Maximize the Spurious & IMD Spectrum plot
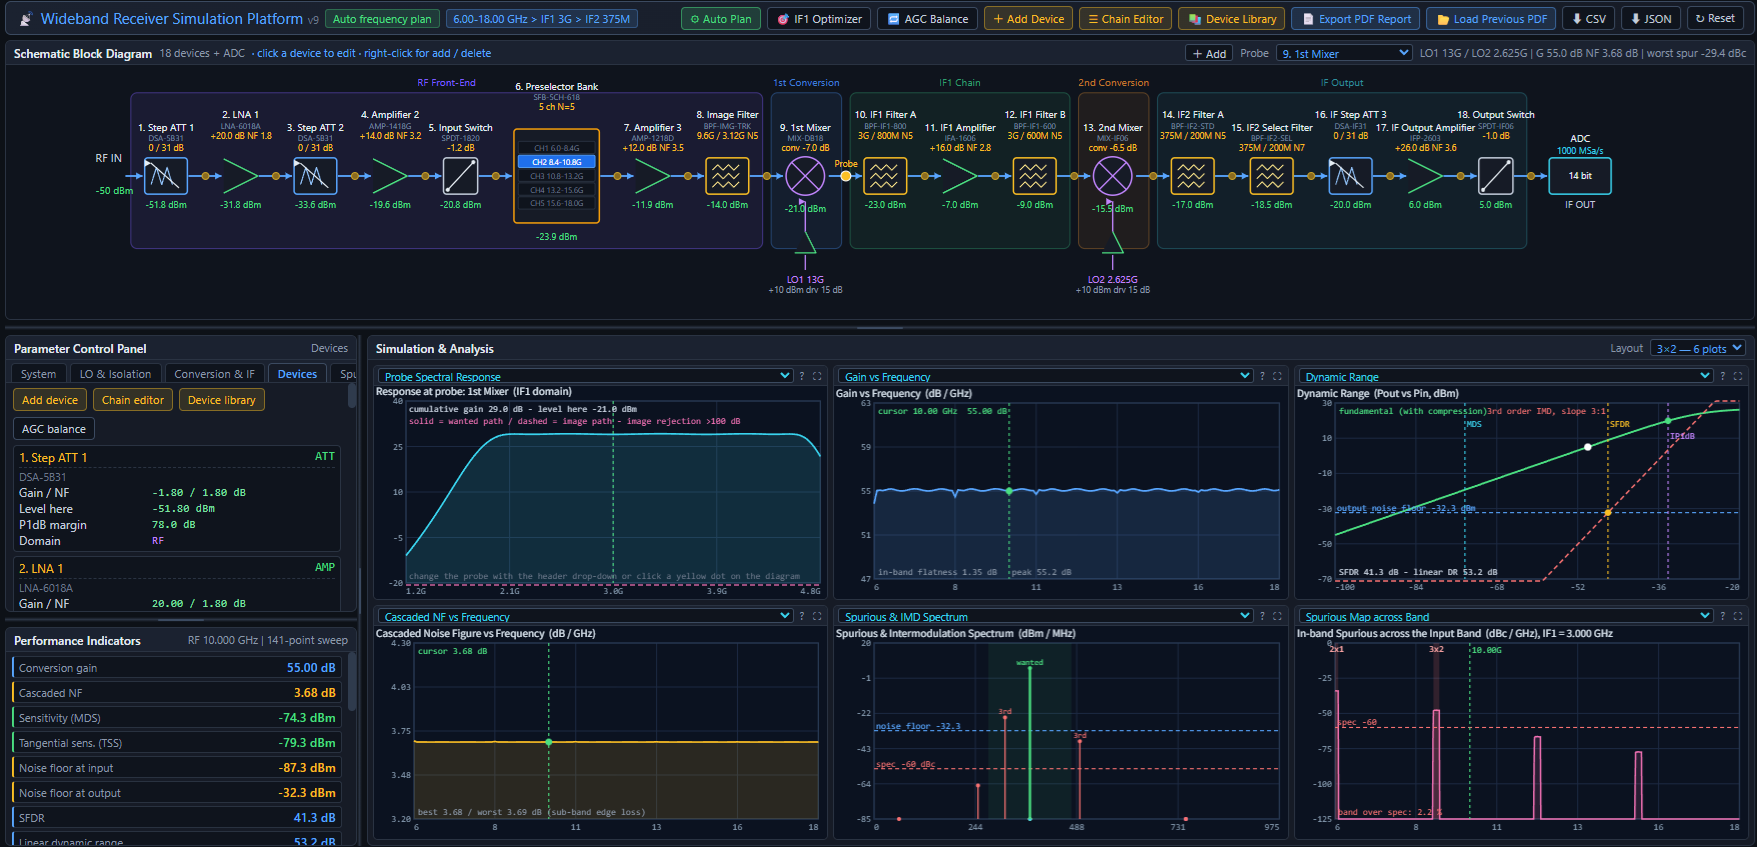This screenshot has height=847, width=1757. [x=1277, y=616]
